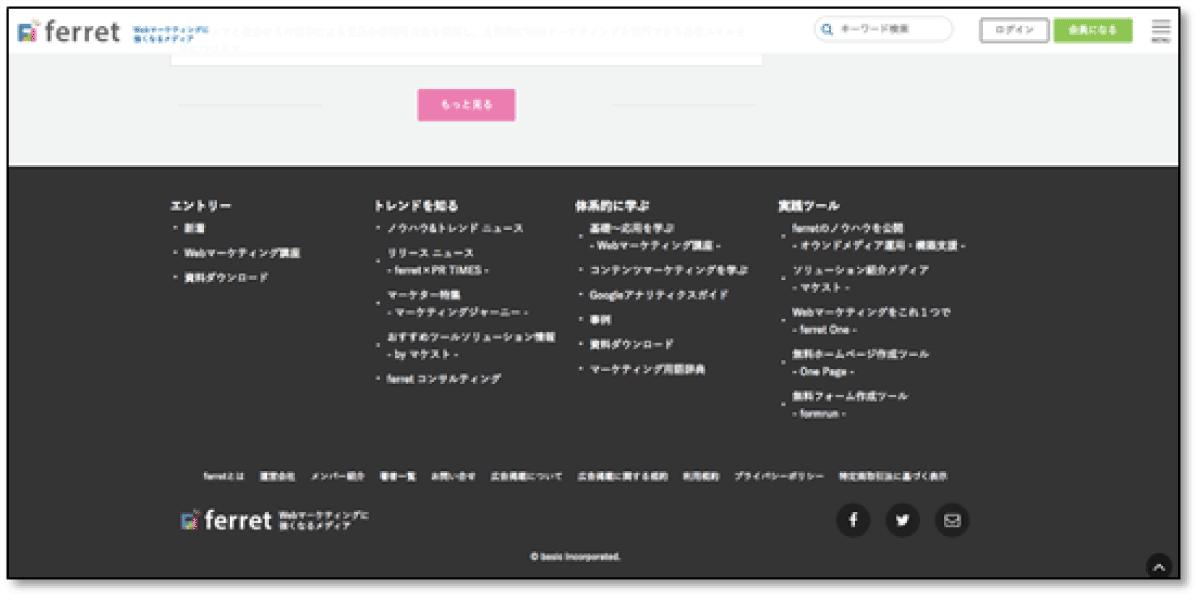This screenshot has height=600, width=1200.
Task: Click the mail envelope icon in footer
Action: tap(952, 520)
